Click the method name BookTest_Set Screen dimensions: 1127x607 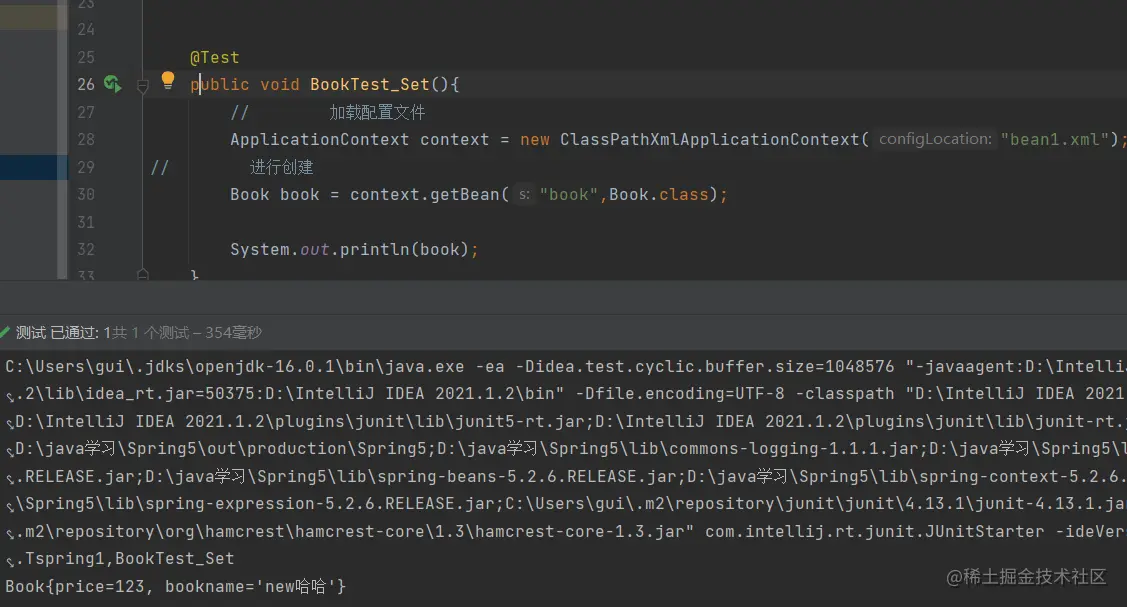click(369, 85)
